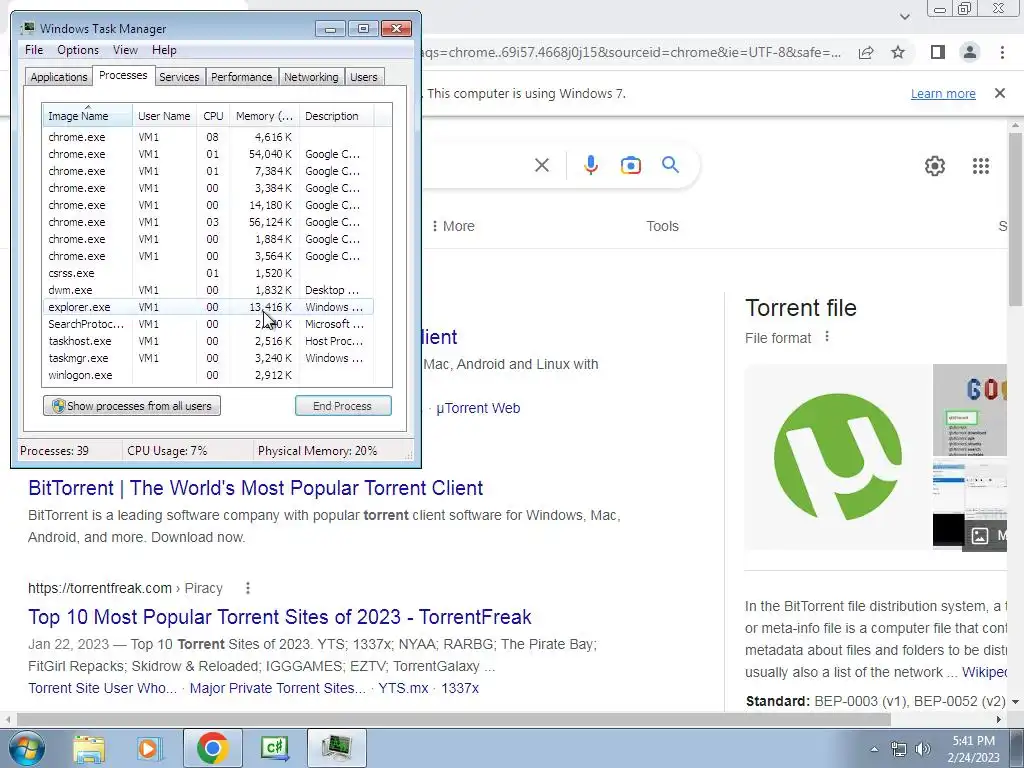Switch to the Networking tab
The width and height of the screenshot is (1024, 768).
tap(311, 77)
